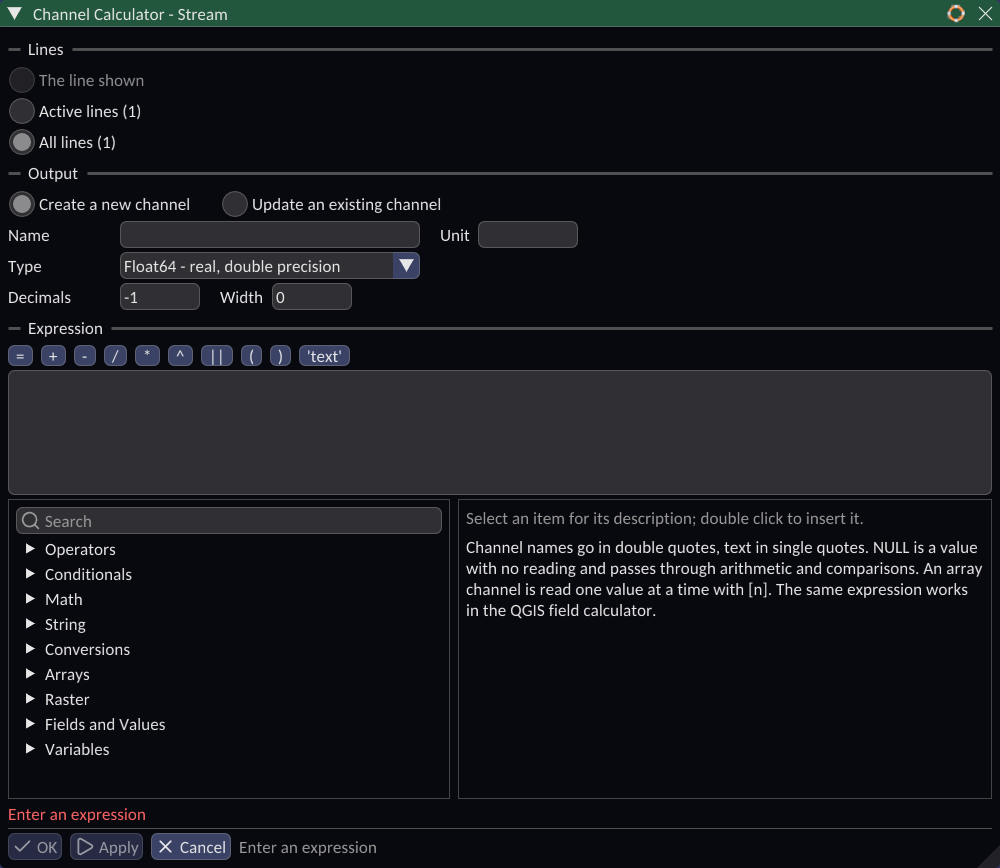The image size is (1000, 868).
Task: Insert a closing parenthesis
Action: click(281, 356)
